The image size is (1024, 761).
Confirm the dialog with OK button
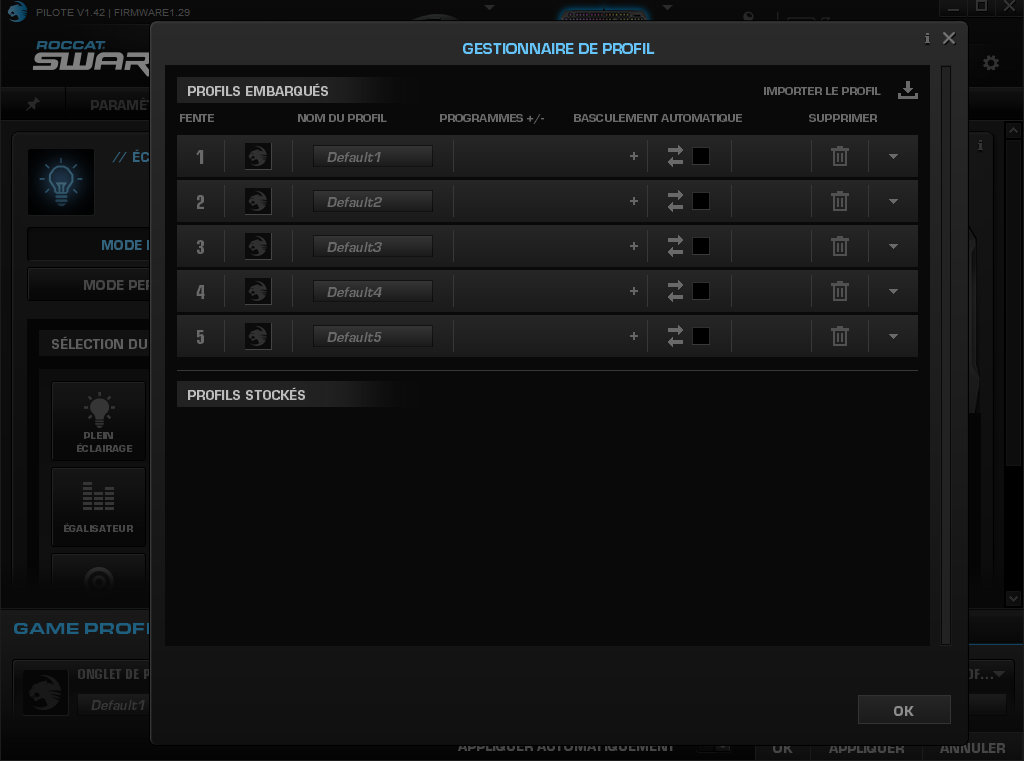pos(904,710)
